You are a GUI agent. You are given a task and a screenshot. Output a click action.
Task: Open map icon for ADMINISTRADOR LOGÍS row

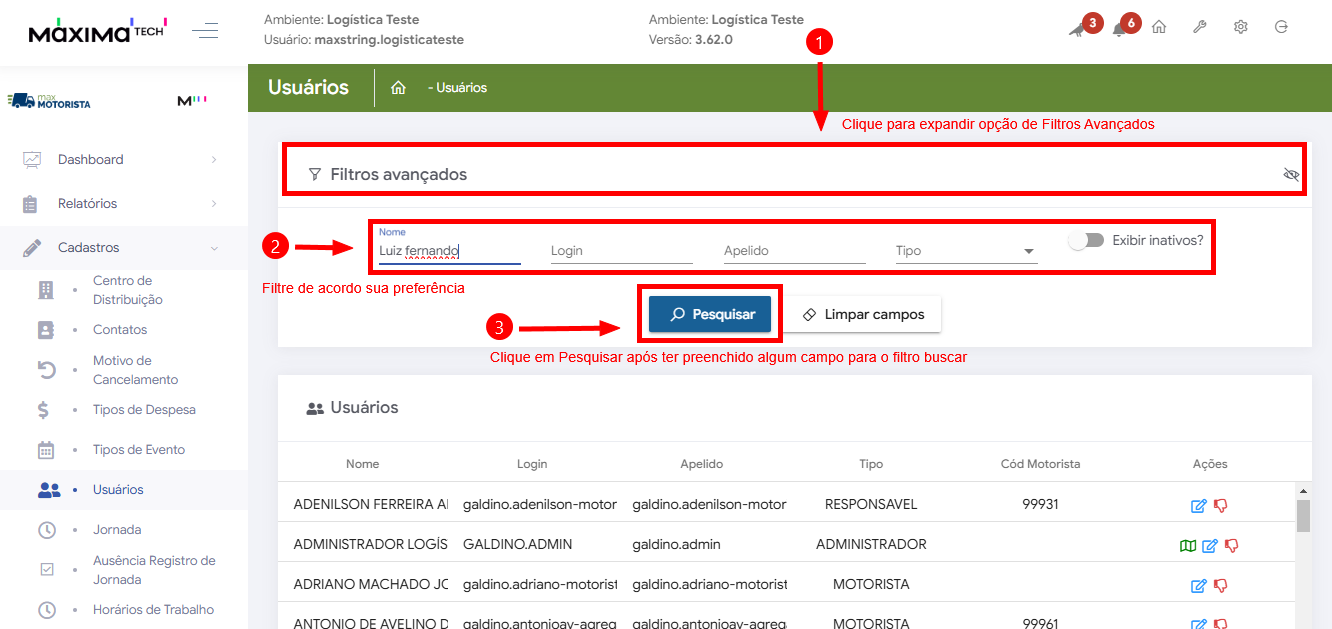1187,546
